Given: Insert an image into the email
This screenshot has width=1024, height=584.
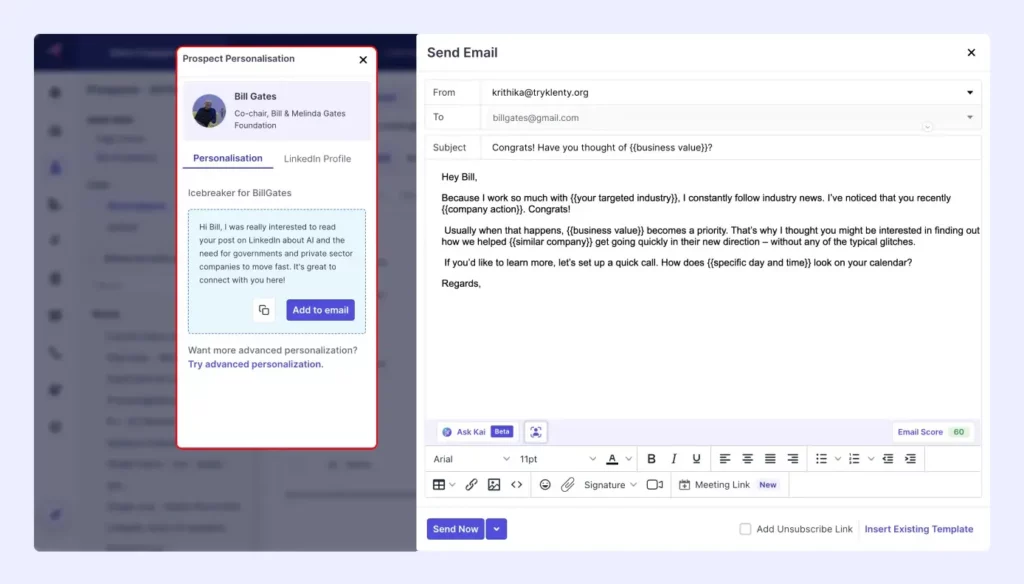Looking at the screenshot, I should coord(494,485).
